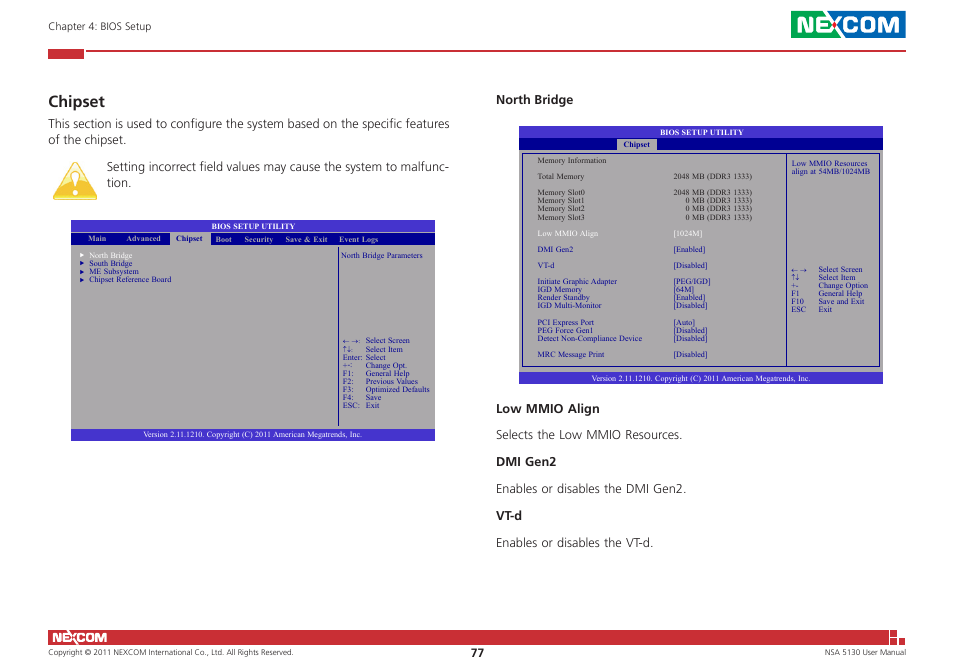Click the Detect Non-Compliance Device label
This screenshot has width=954, height=672.
click(x=590, y=338)
